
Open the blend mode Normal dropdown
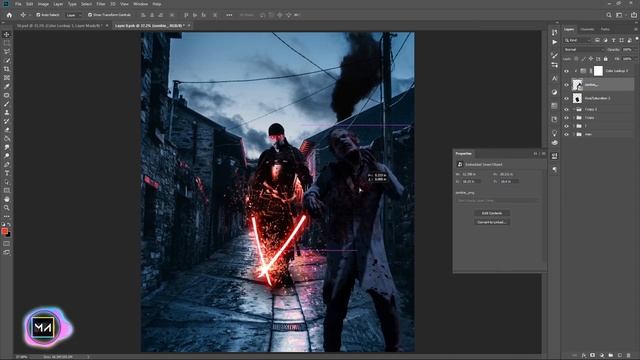(583, 49)
